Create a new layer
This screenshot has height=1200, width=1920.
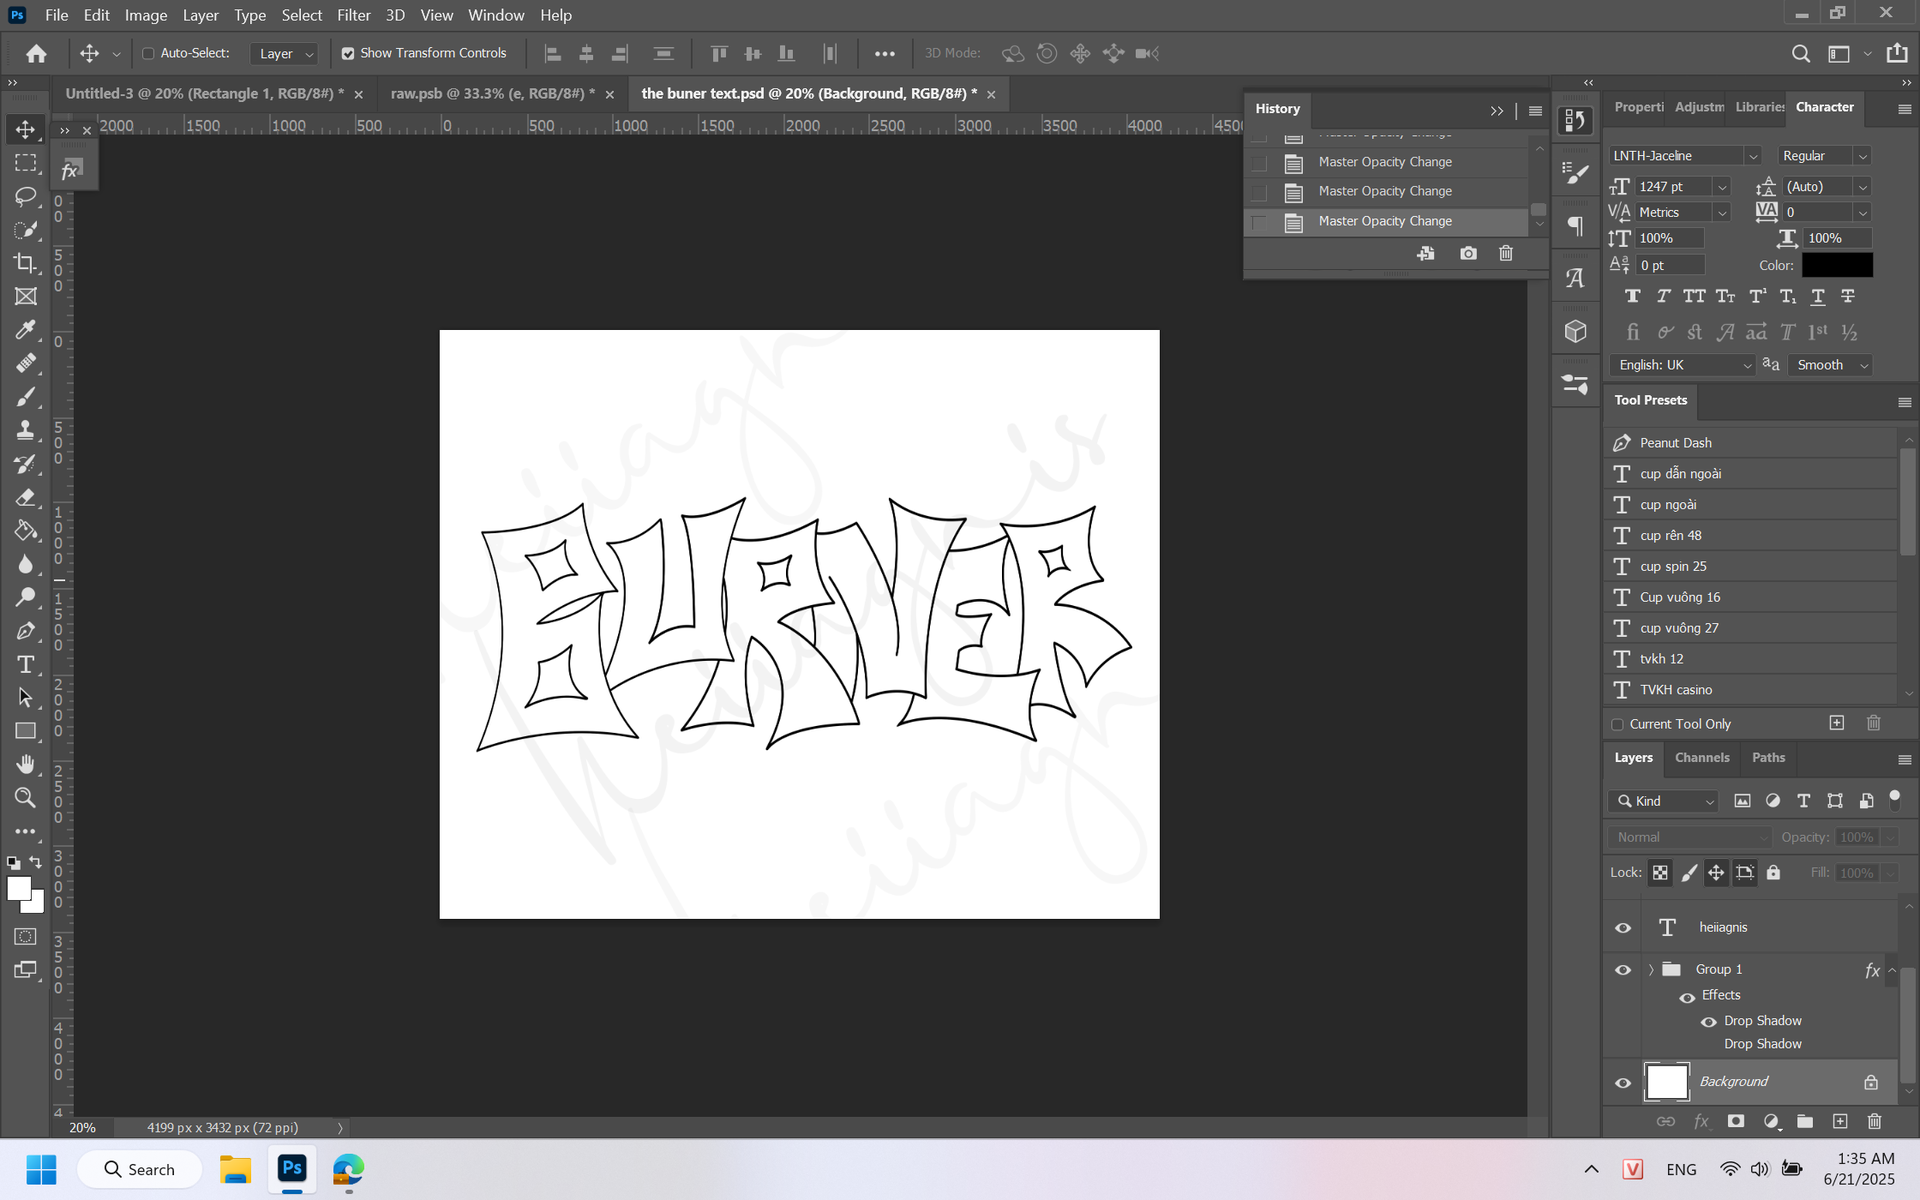coord(1840,1122)
